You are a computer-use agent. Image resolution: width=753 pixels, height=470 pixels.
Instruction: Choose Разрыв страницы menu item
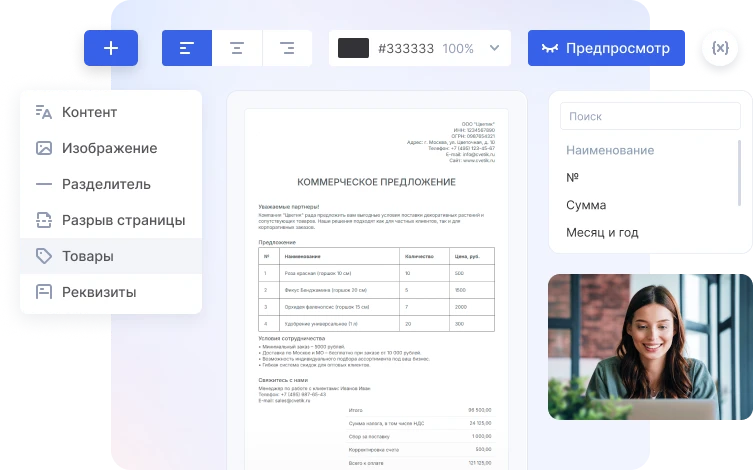coord(123,220)
